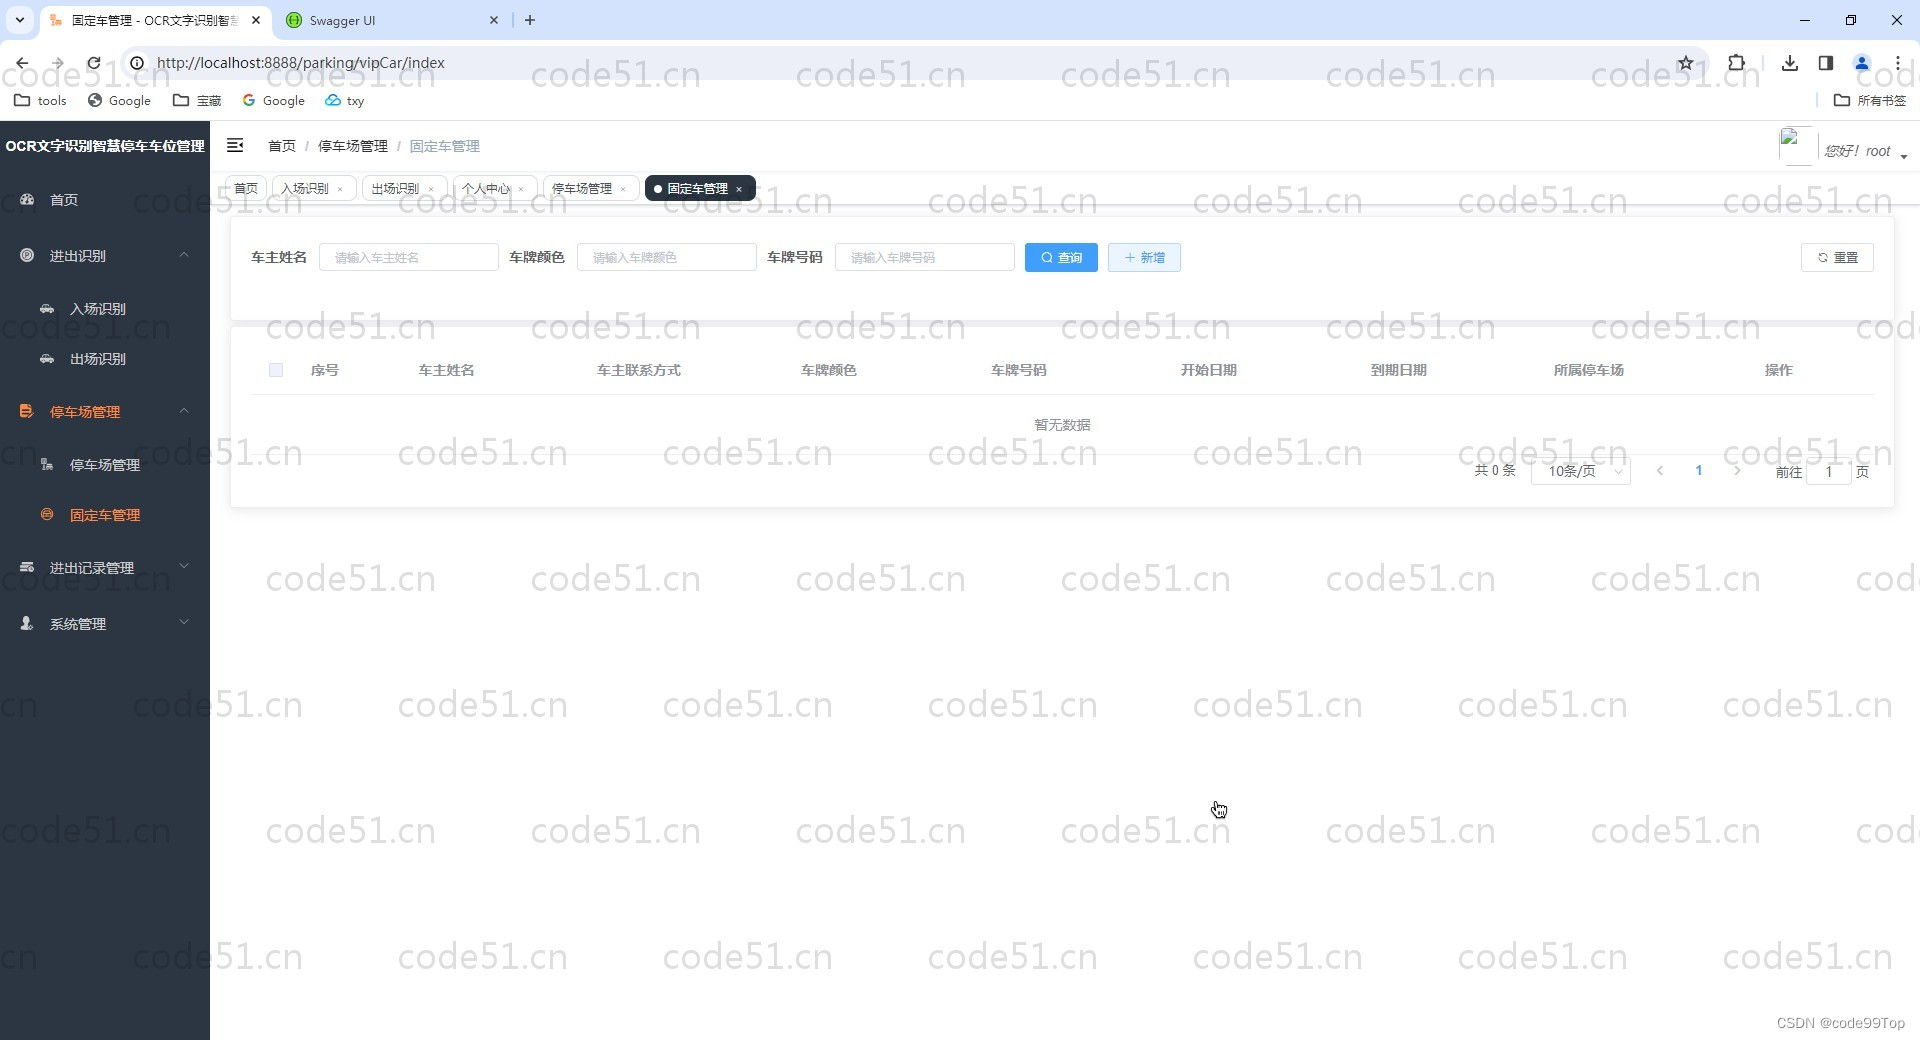Collapse the sidebar with the hamburger icon
The image size is (1920, 1040).
click(x=235, y=146)
